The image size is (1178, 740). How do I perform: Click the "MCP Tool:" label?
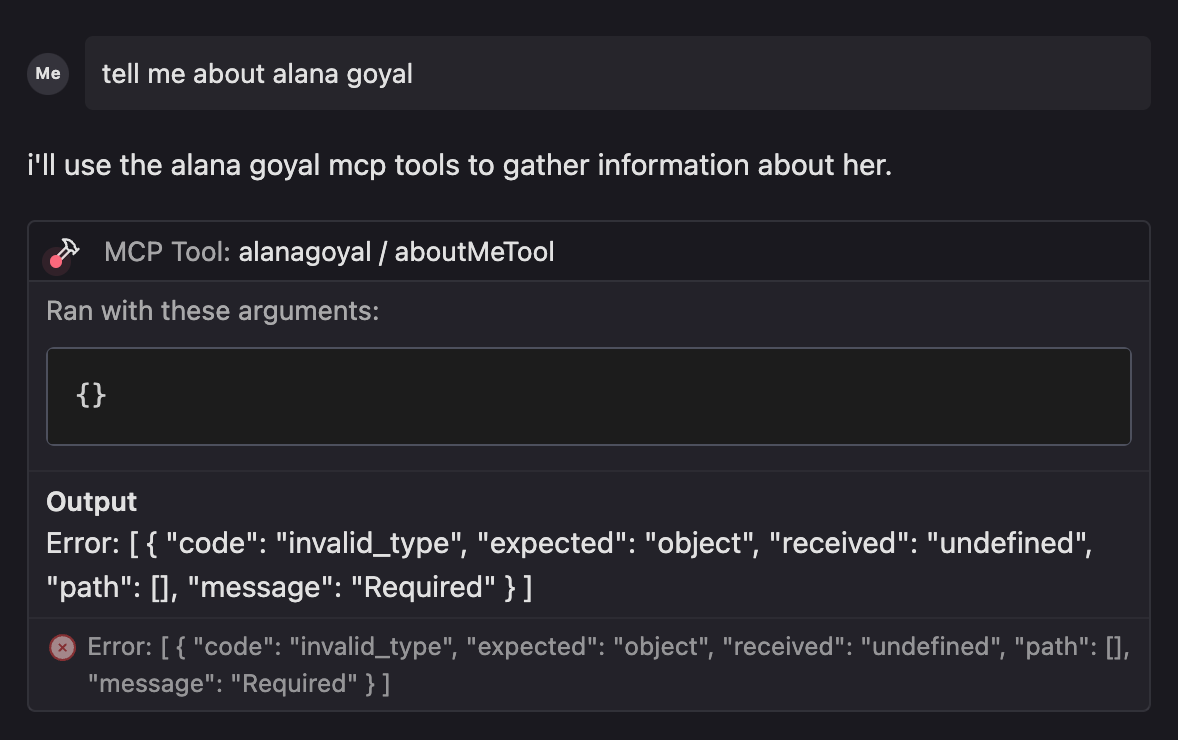coord(167,252)
